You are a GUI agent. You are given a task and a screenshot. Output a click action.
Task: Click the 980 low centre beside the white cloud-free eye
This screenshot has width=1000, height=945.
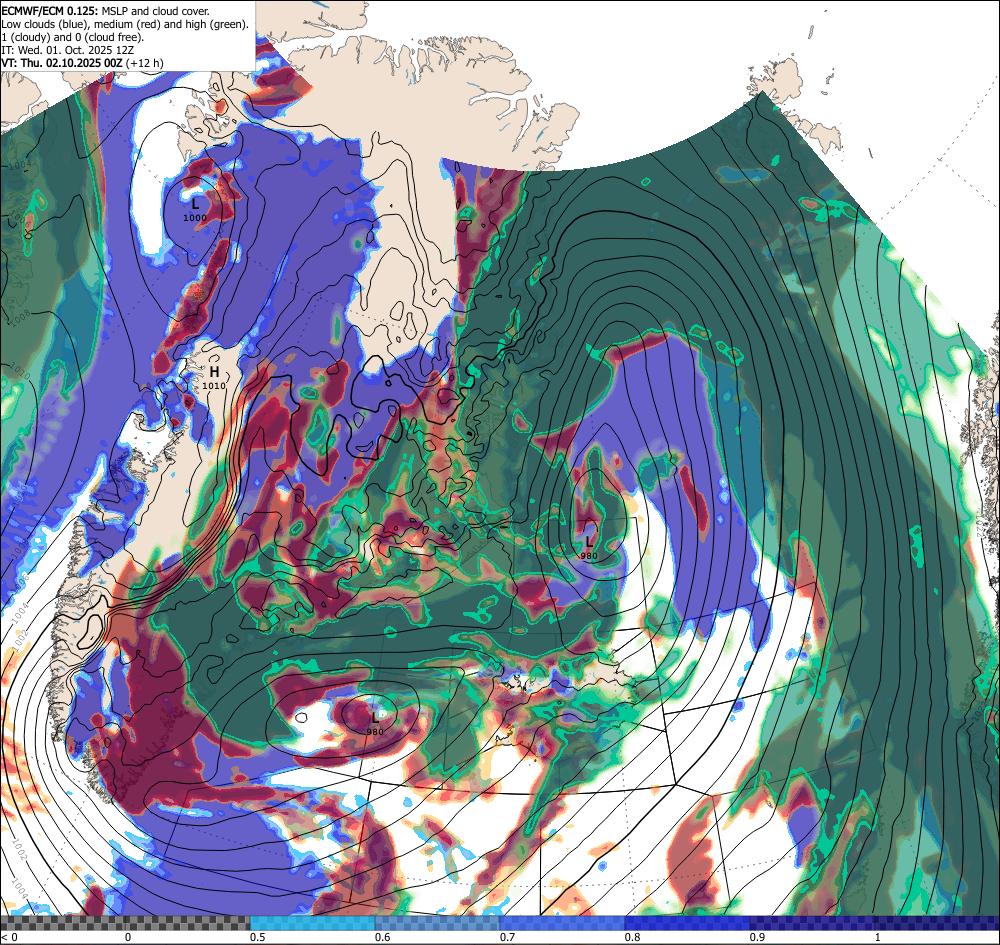point(375,718)
